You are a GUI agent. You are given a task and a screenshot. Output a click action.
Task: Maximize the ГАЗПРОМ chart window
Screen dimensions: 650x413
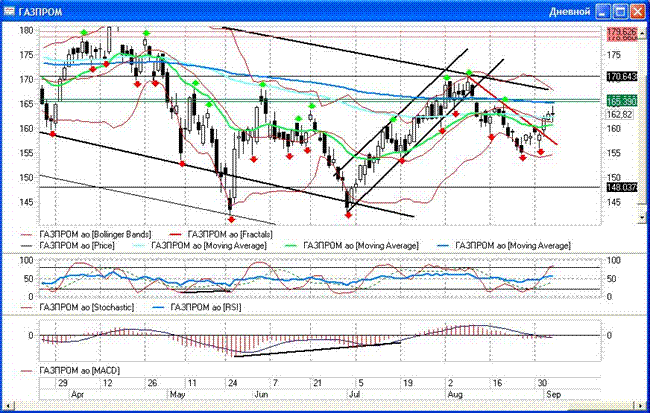click(620, 11)
